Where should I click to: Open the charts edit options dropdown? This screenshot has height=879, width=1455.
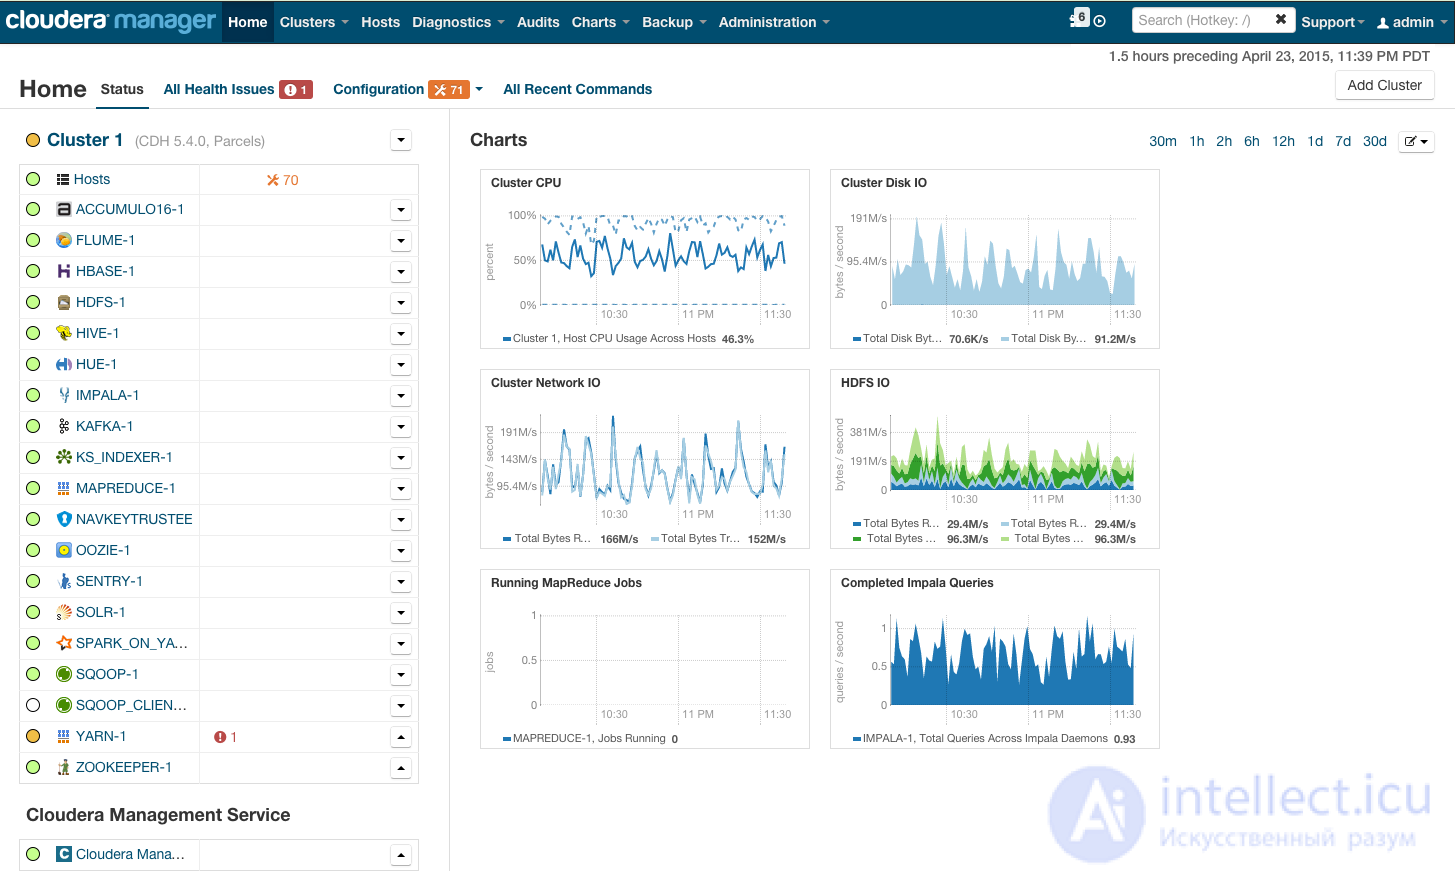pos(1416,142)
